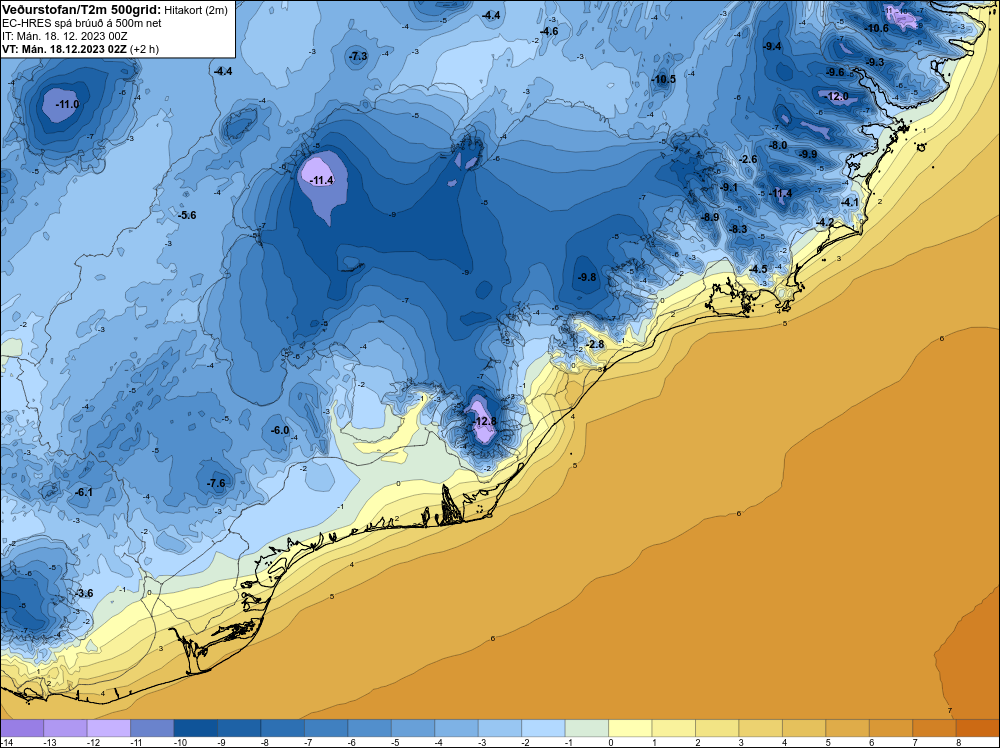Click the -8.0 temperature label
Screen dimensions: 1000x748
pos(778,145)
